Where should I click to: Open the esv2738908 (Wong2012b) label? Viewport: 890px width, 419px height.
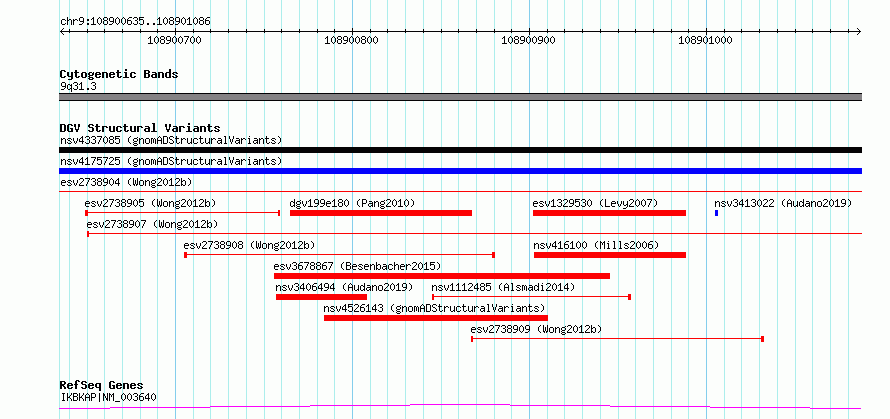249,245
